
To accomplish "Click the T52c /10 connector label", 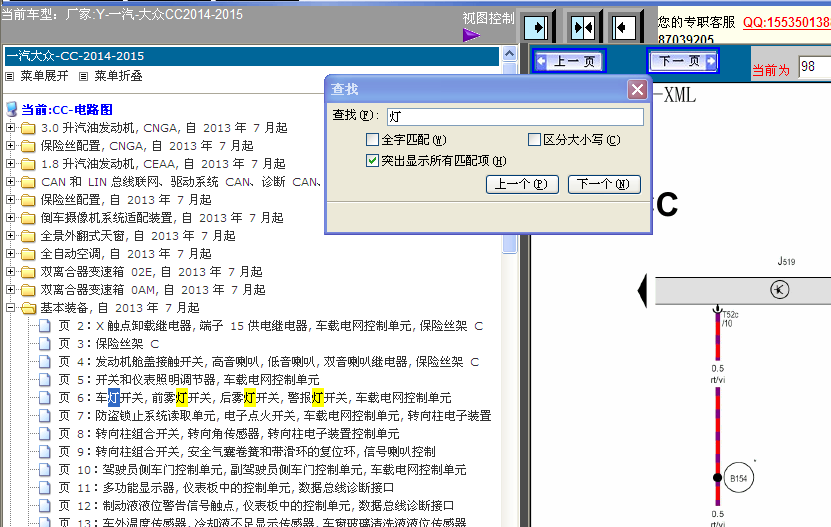I will pyautogui.click(x=730, y=319).
